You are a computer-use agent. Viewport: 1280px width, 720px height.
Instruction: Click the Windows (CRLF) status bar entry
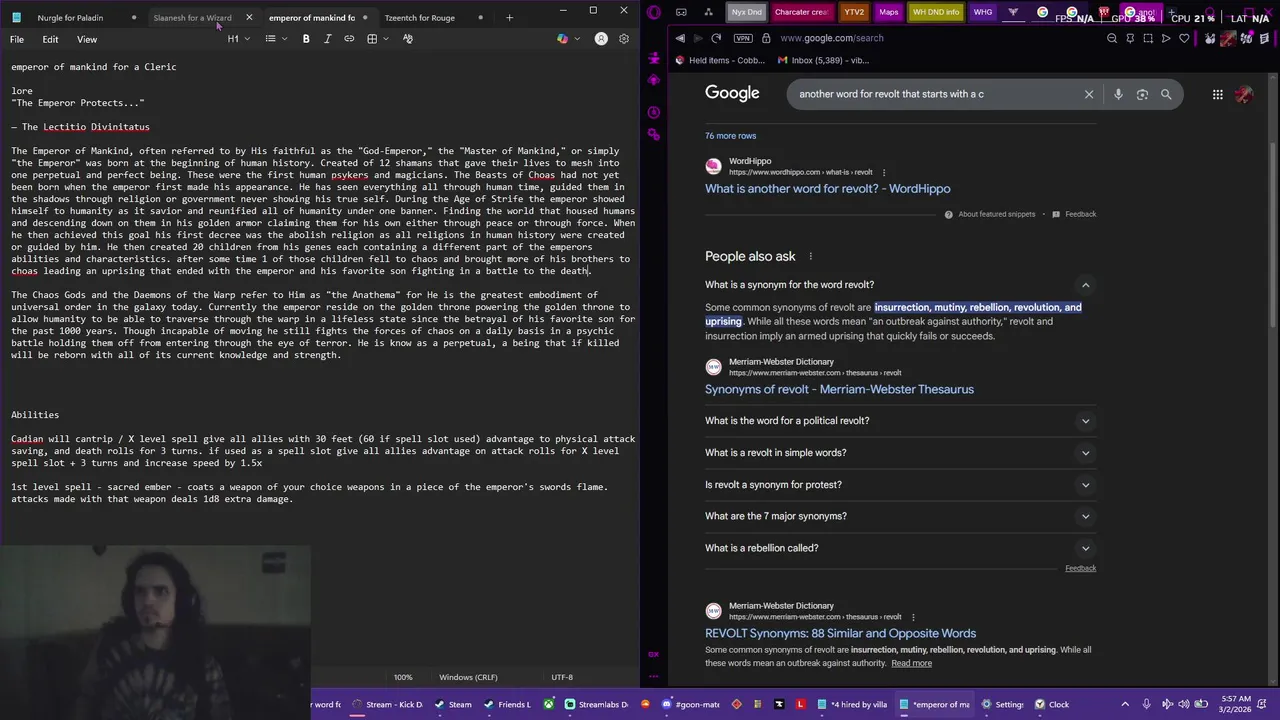468,677
